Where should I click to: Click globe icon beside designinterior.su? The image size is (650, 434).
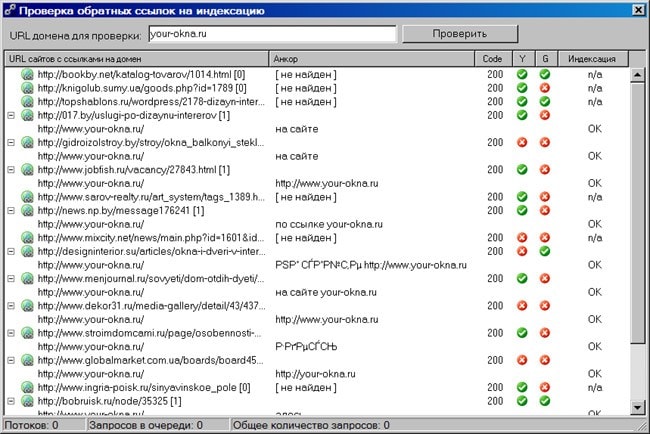tap(27, 251)
